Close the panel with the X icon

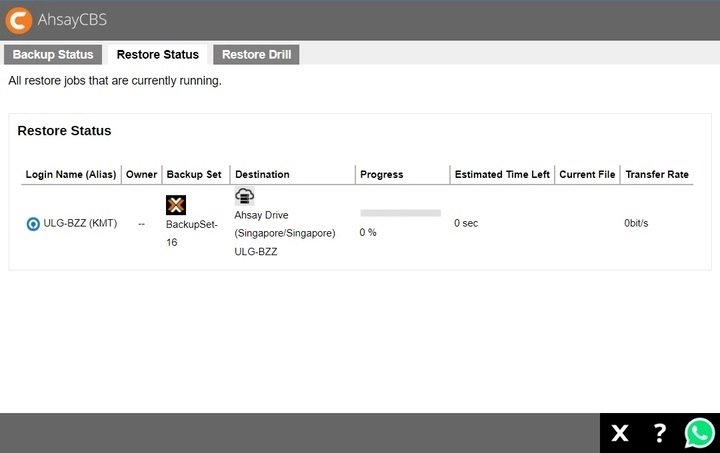point(619,433)
